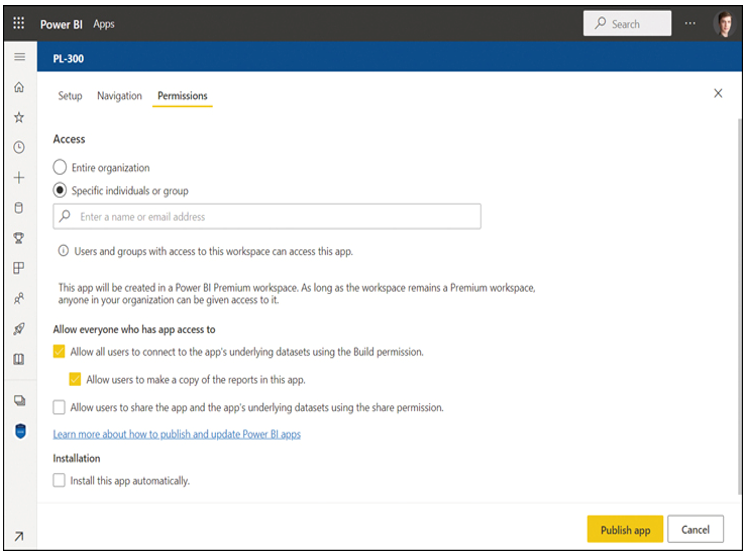Click the top Search box

pyautogui.click(x=627, y=23)
